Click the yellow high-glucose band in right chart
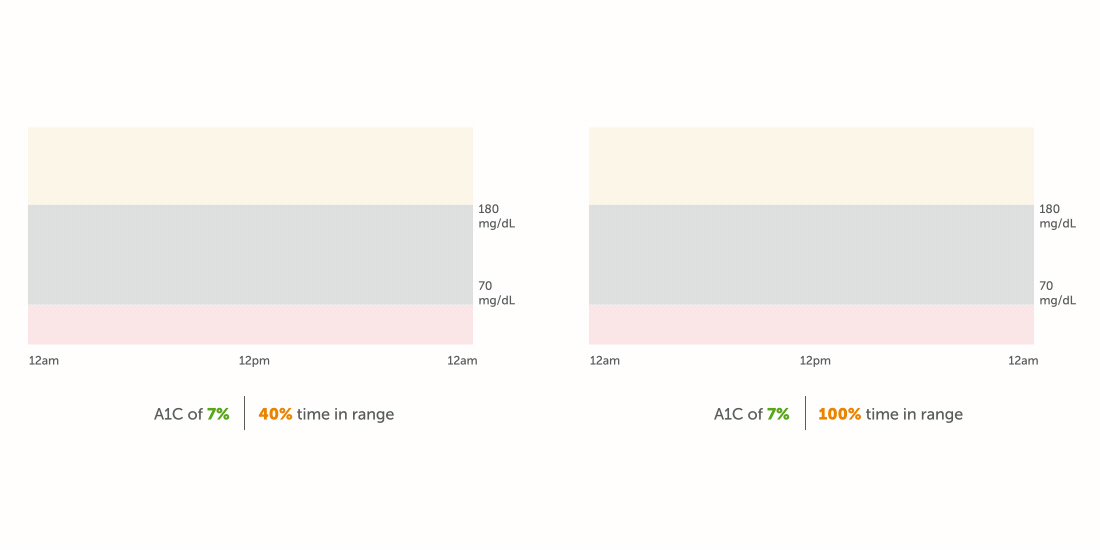The height and width of the screenshot is (550, 1100). tap(811, 166)
